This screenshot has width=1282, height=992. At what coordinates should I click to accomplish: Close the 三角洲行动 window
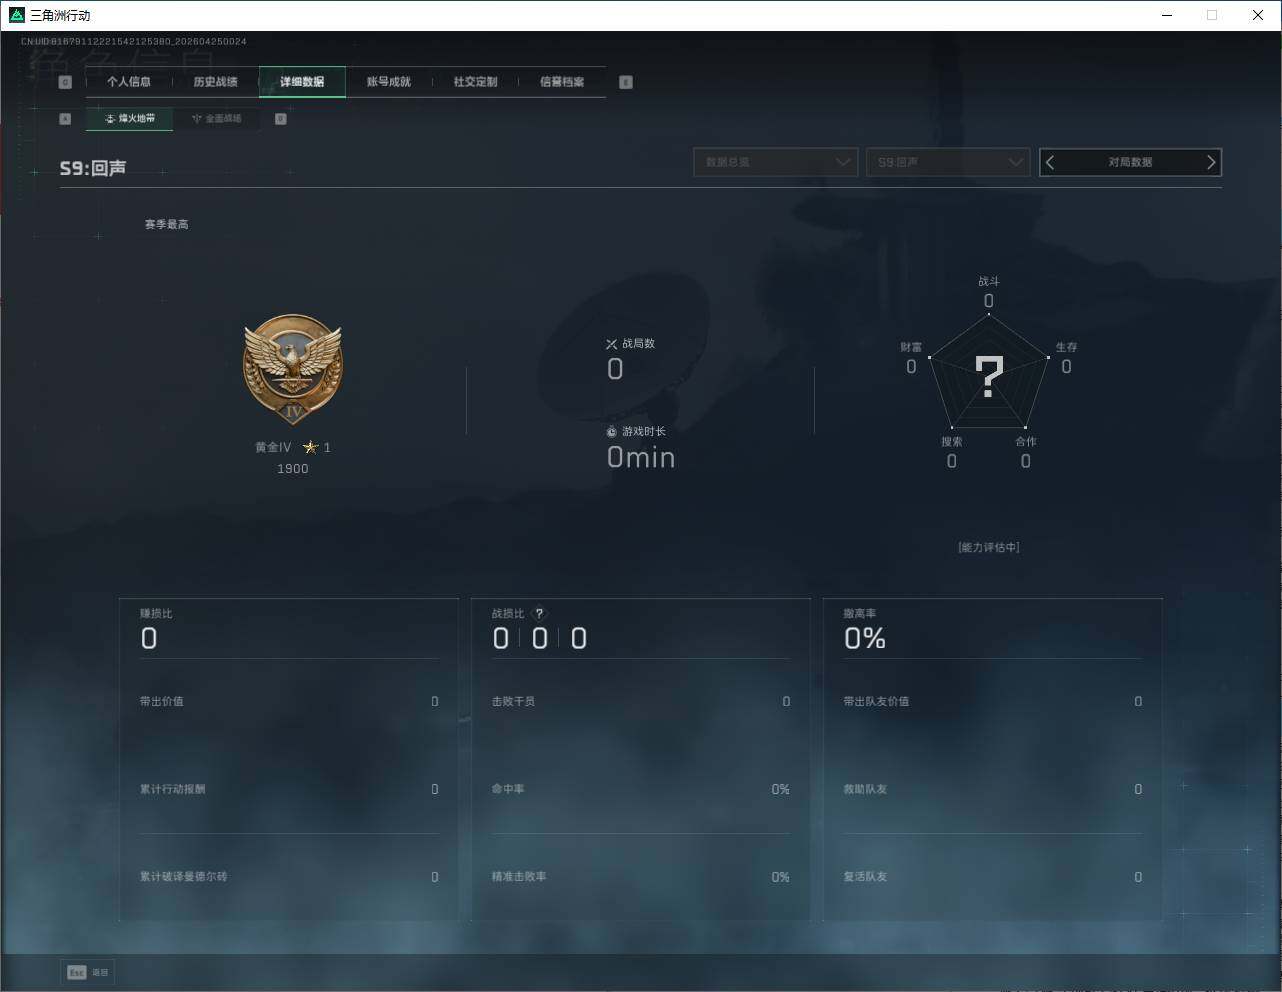pyautogui.click(x=1258, y=15)
